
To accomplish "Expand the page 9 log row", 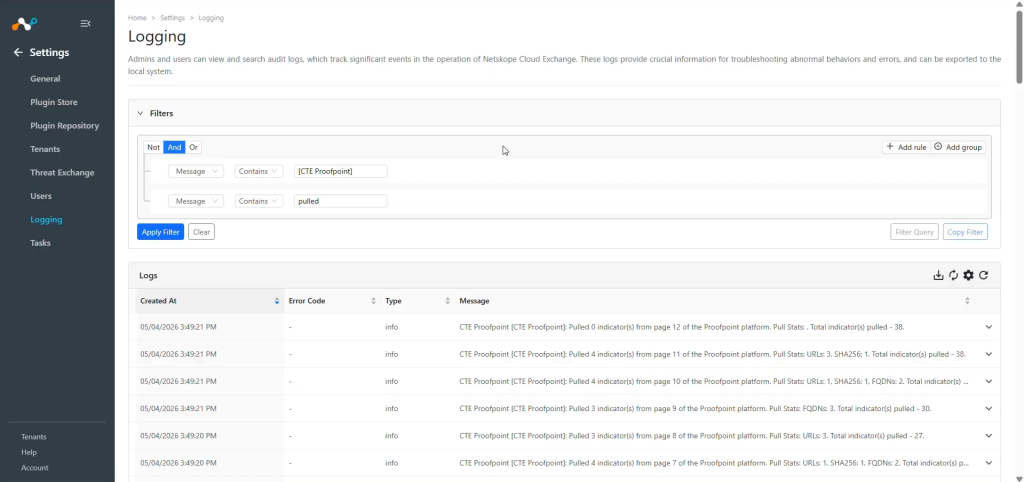I will [988, 408].
